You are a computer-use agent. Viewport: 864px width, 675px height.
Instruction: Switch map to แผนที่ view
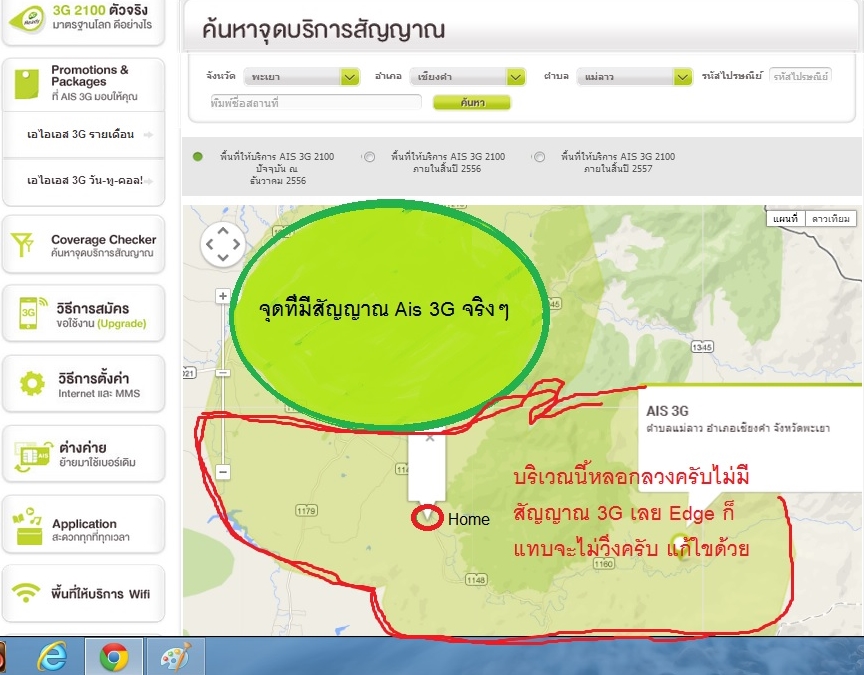tap(785, 219)
